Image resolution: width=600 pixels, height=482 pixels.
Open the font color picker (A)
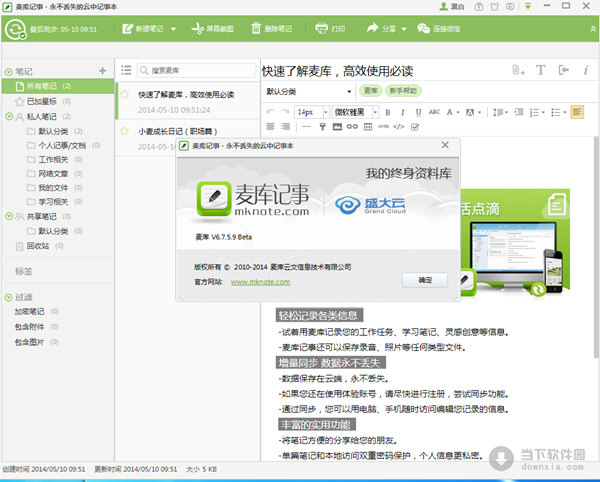pos(452,112)
